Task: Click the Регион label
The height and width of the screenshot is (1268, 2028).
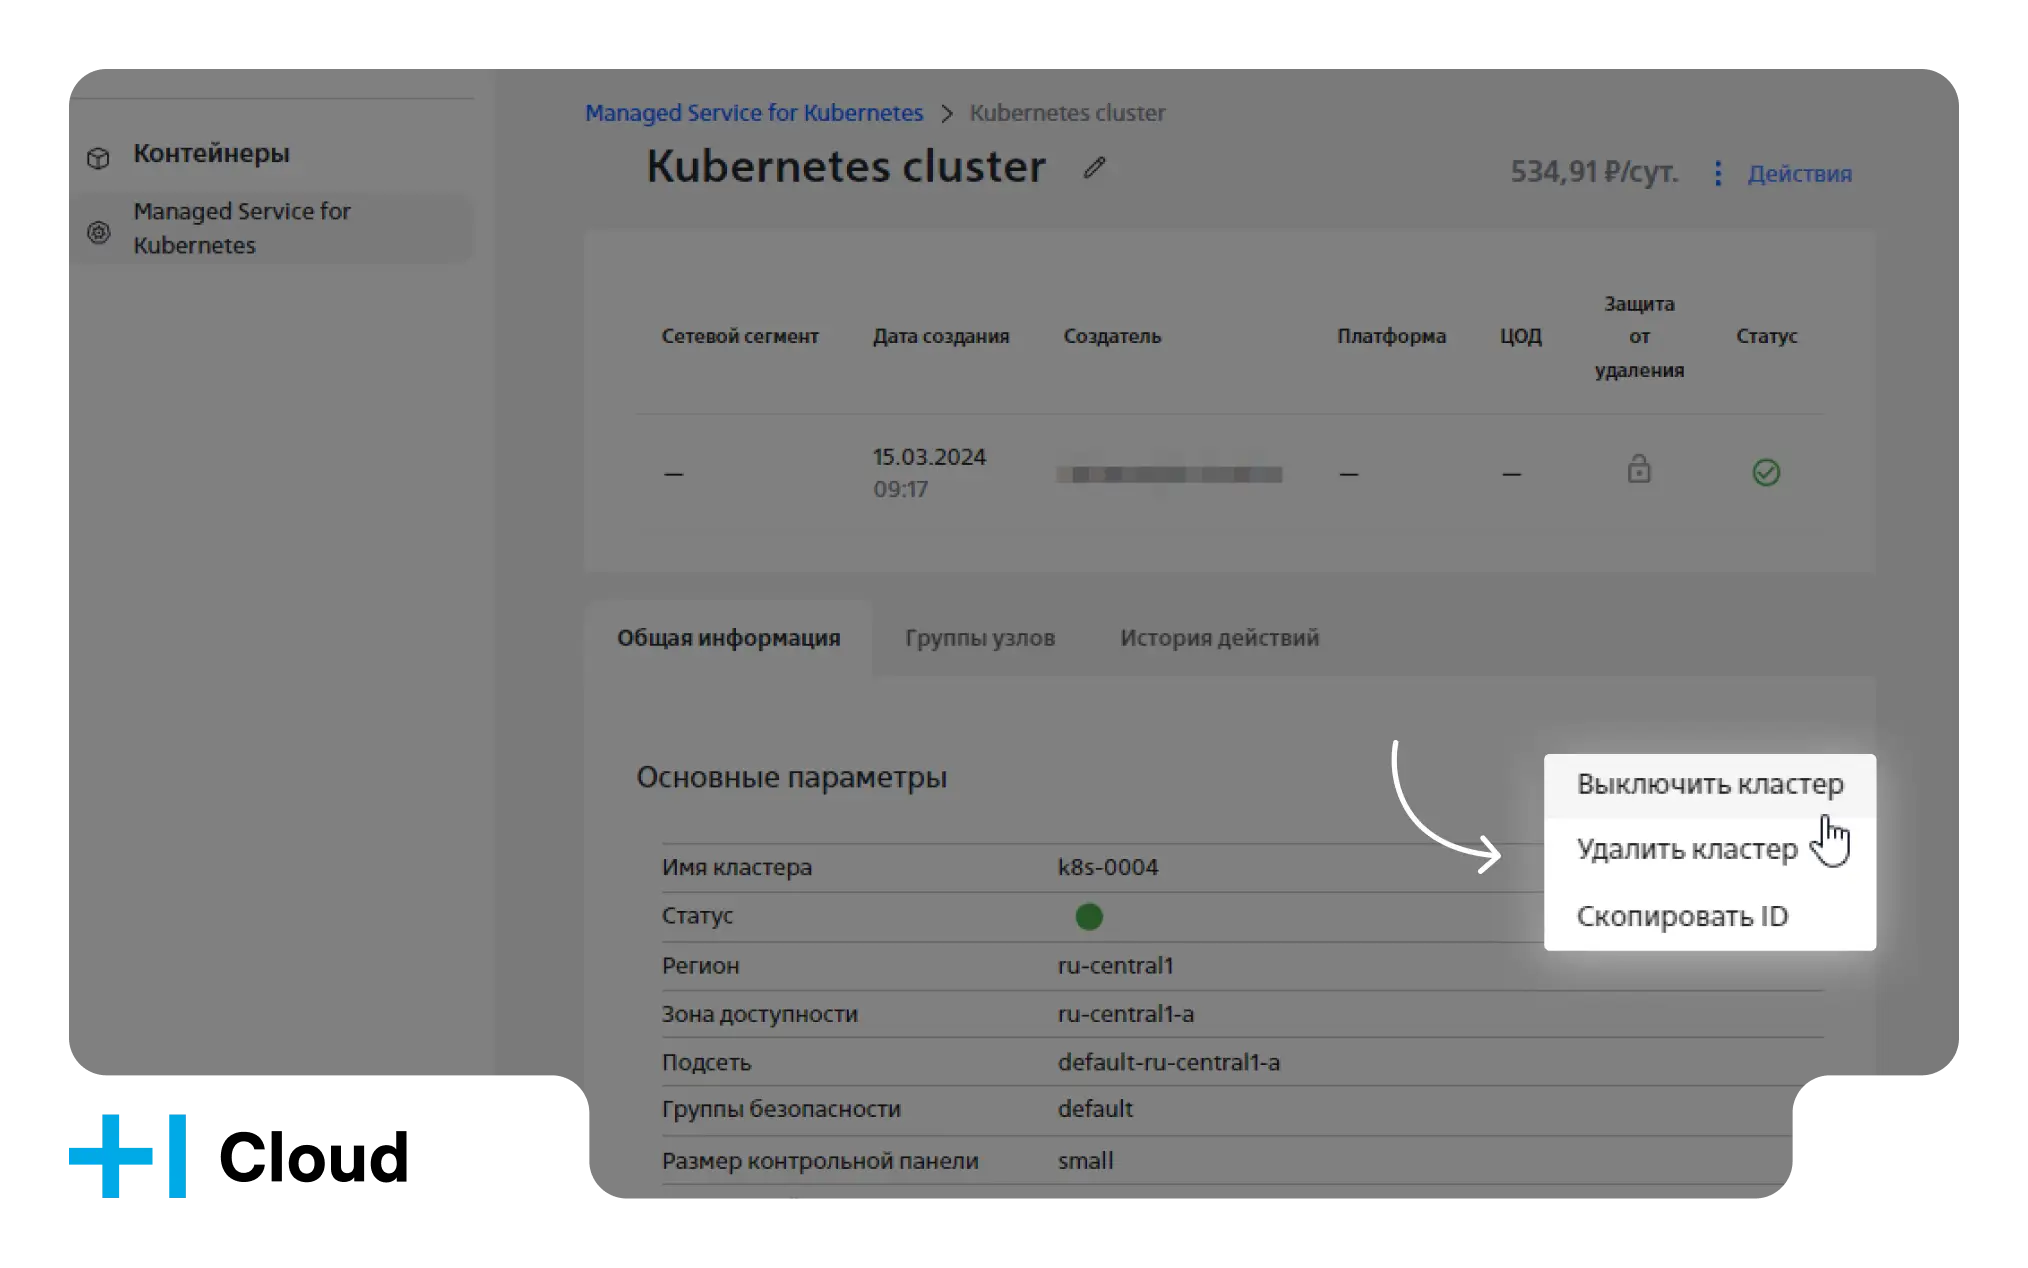Action: [x=700, y=966]
